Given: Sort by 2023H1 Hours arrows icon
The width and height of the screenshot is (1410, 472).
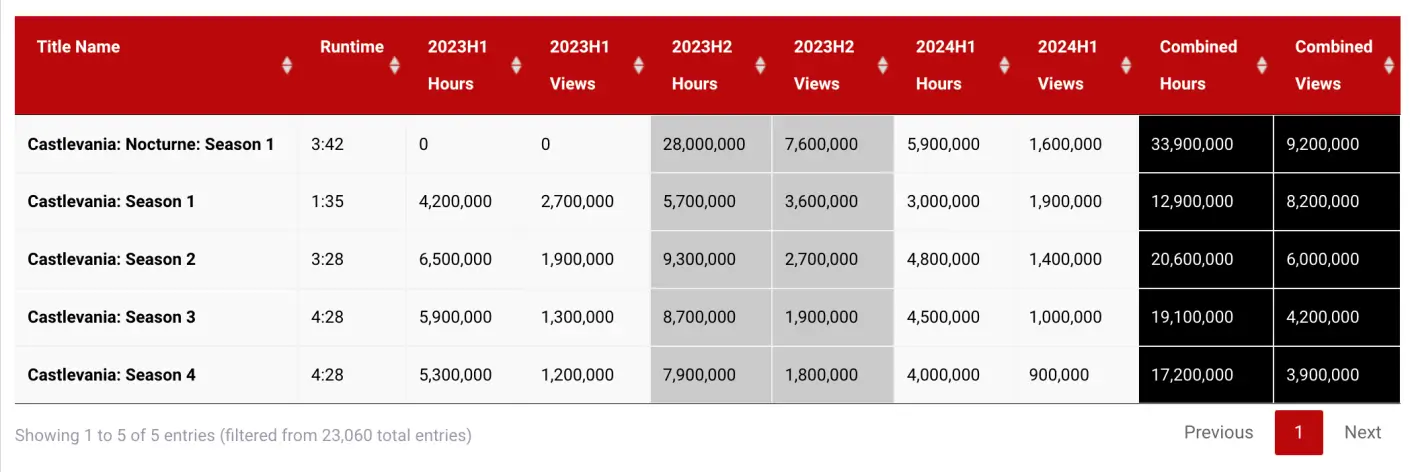Looking at the screenshot, I should pos(516,65).
